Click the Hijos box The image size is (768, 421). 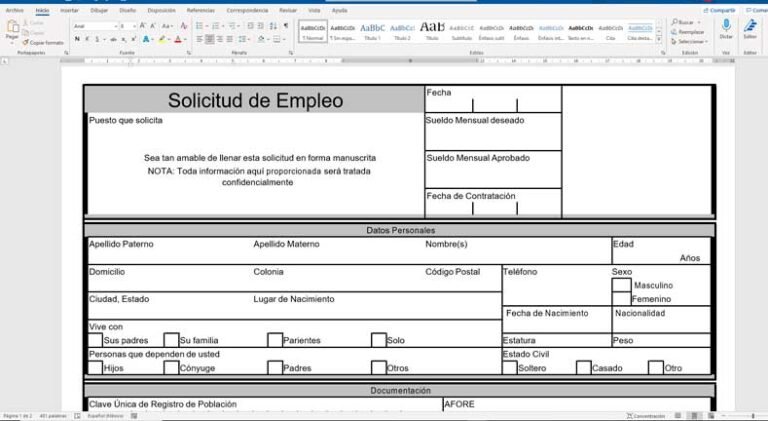click(x=95, y=368)
